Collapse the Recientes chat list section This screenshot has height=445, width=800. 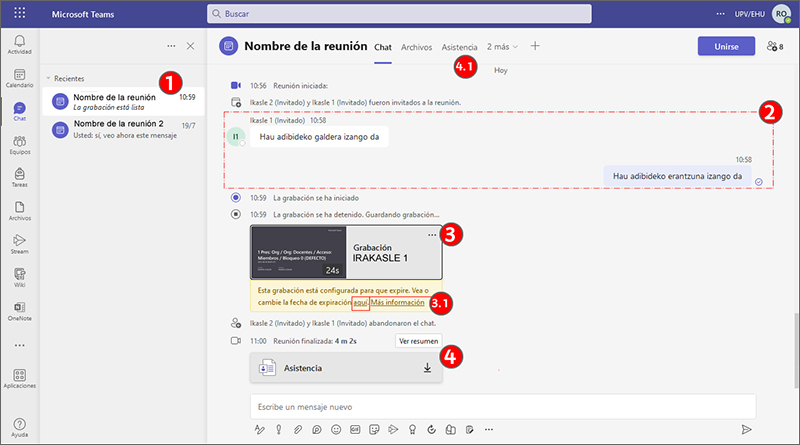tap(47, 78)
